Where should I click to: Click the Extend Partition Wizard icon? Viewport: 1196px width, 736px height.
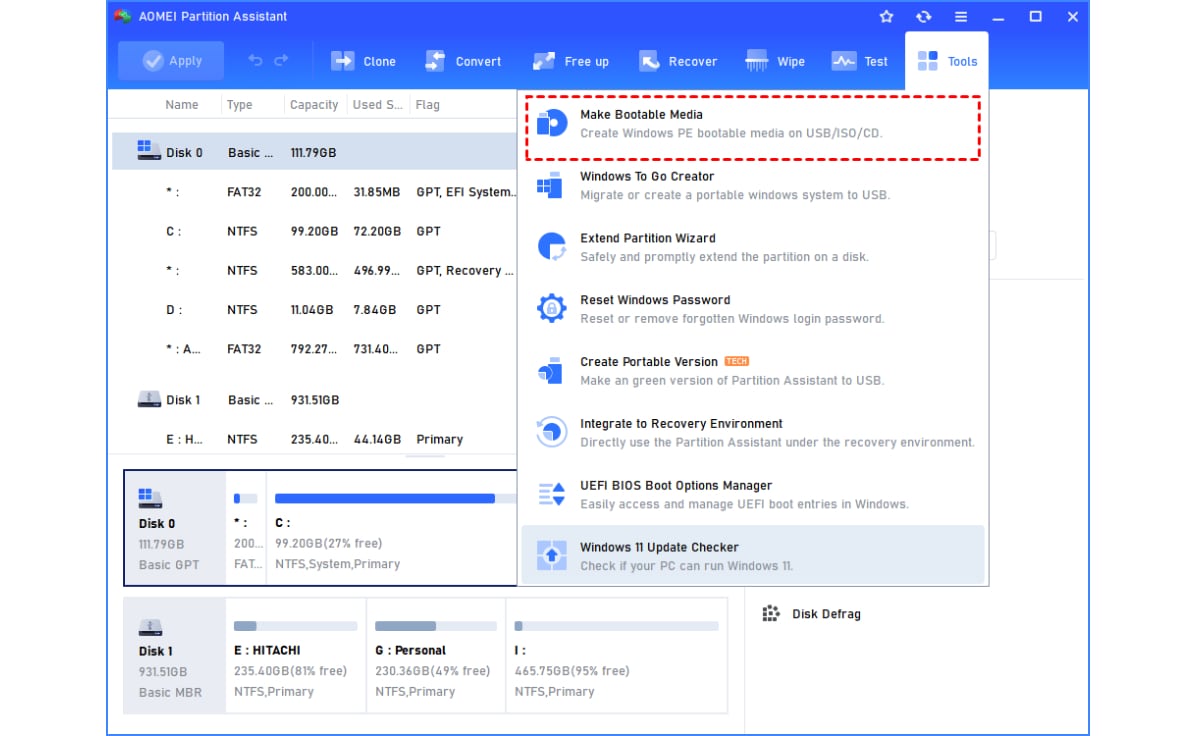point(551,247)
